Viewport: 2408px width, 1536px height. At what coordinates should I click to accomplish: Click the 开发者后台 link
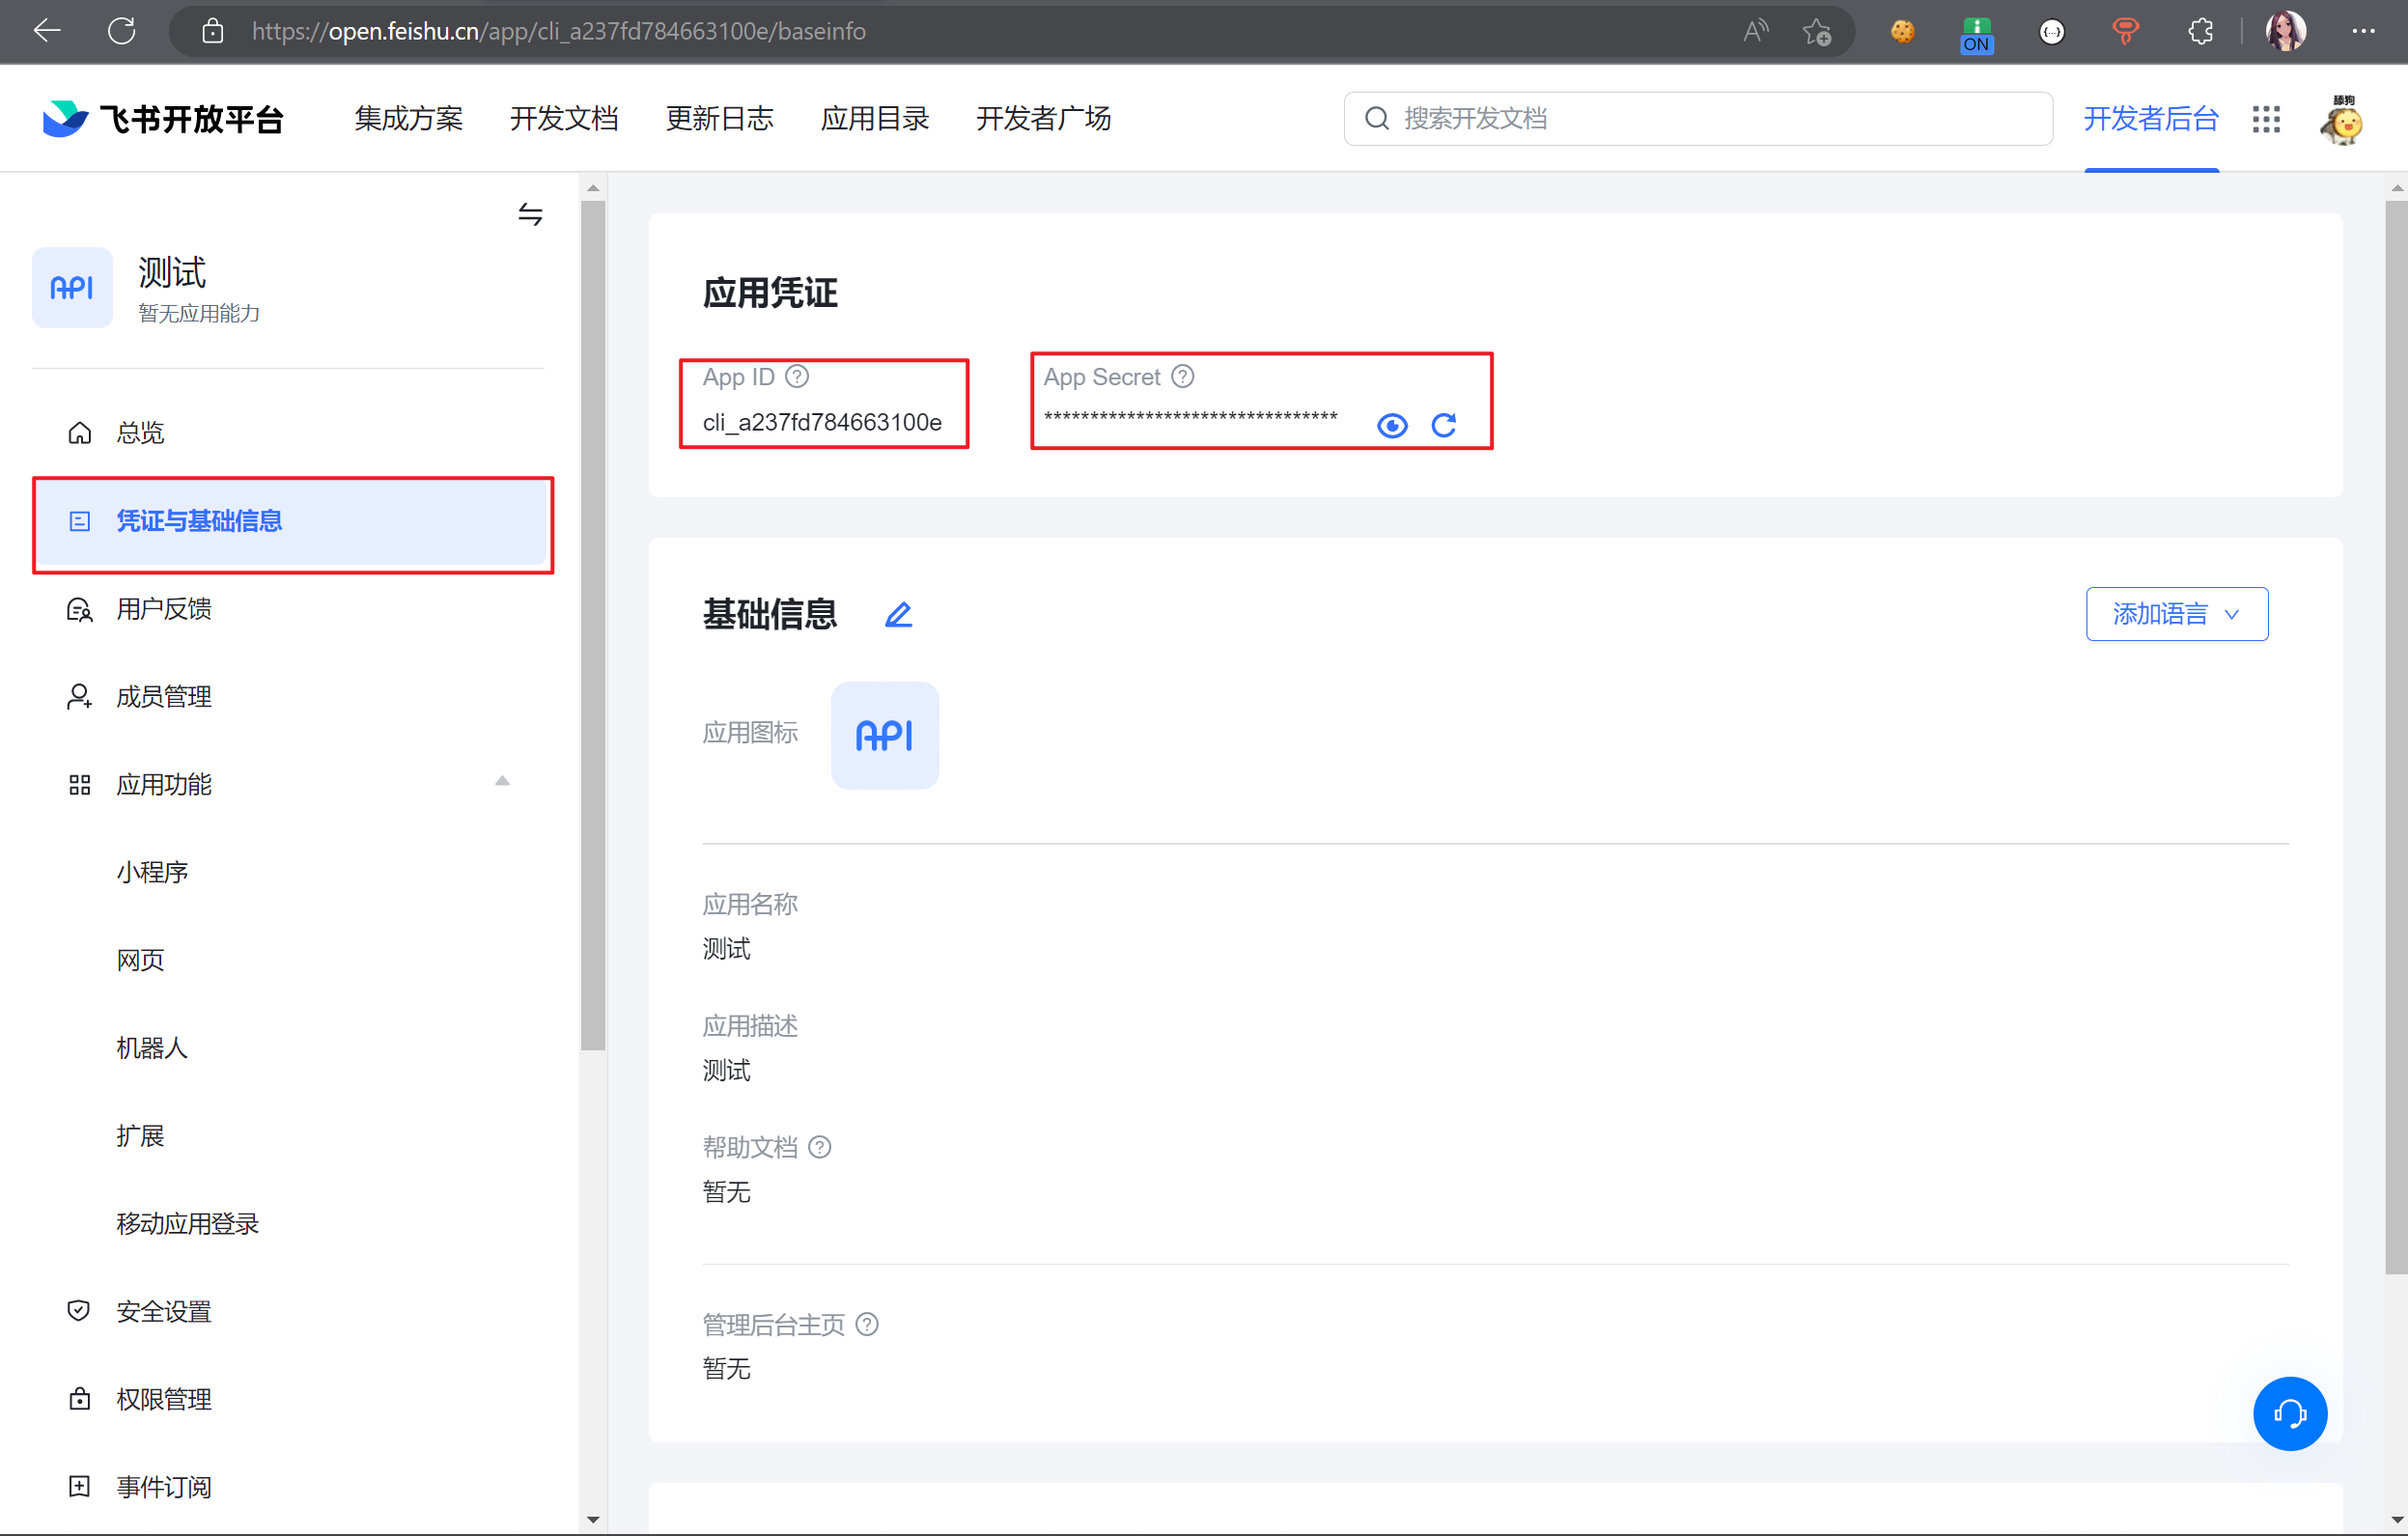tap(2150, 119)
